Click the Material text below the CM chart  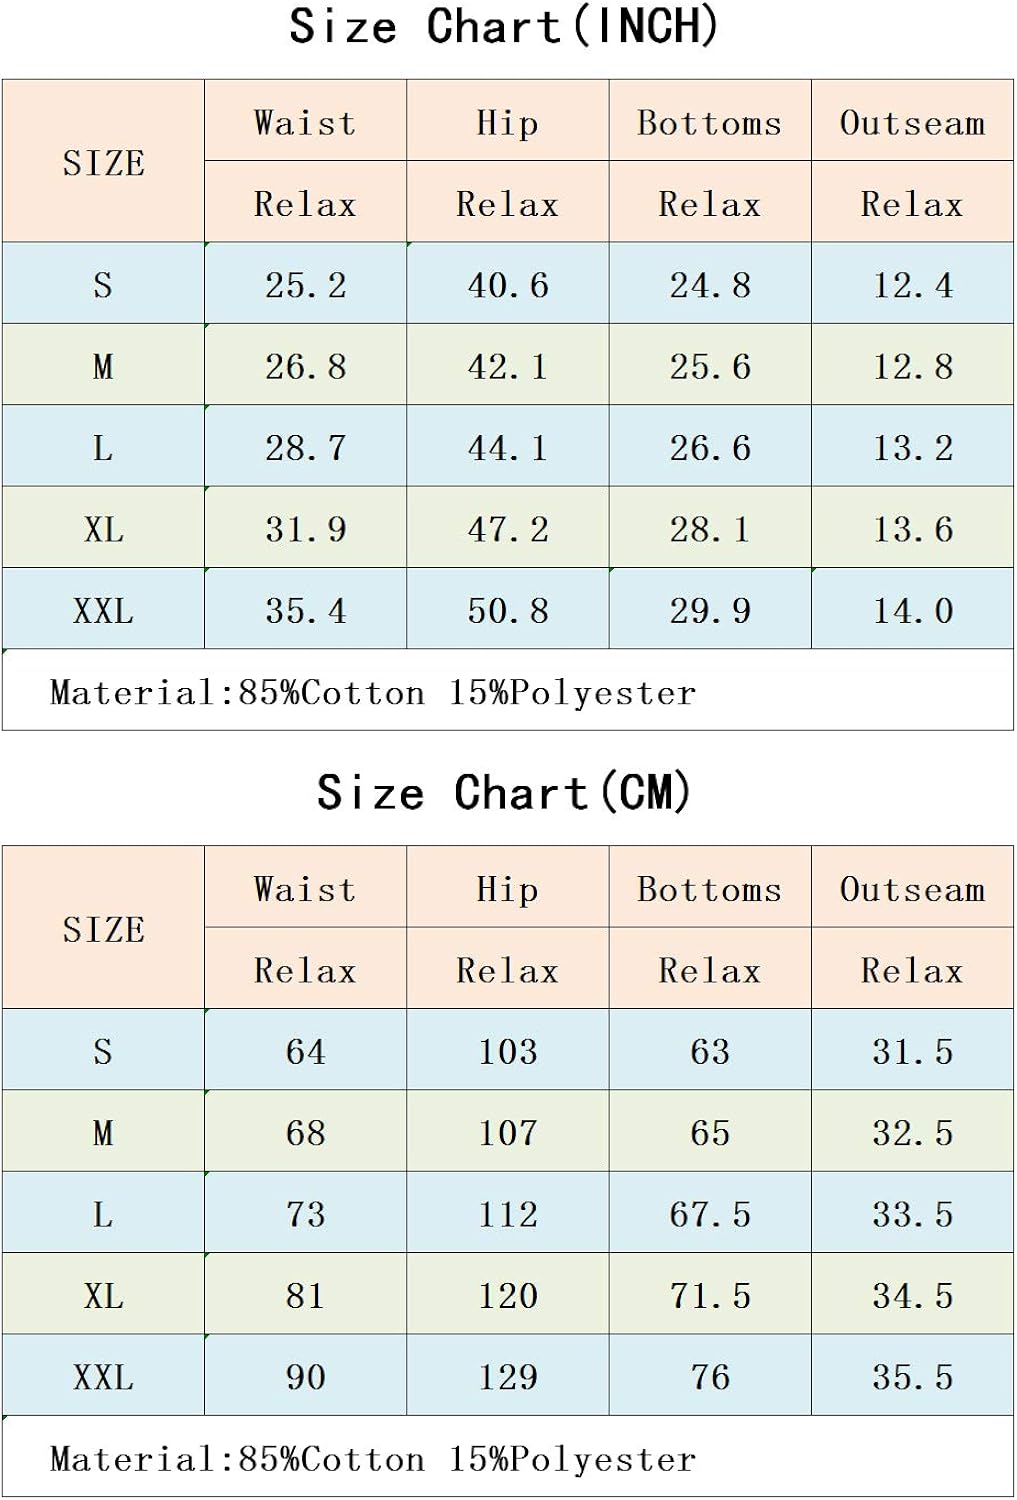point(372,1459)
